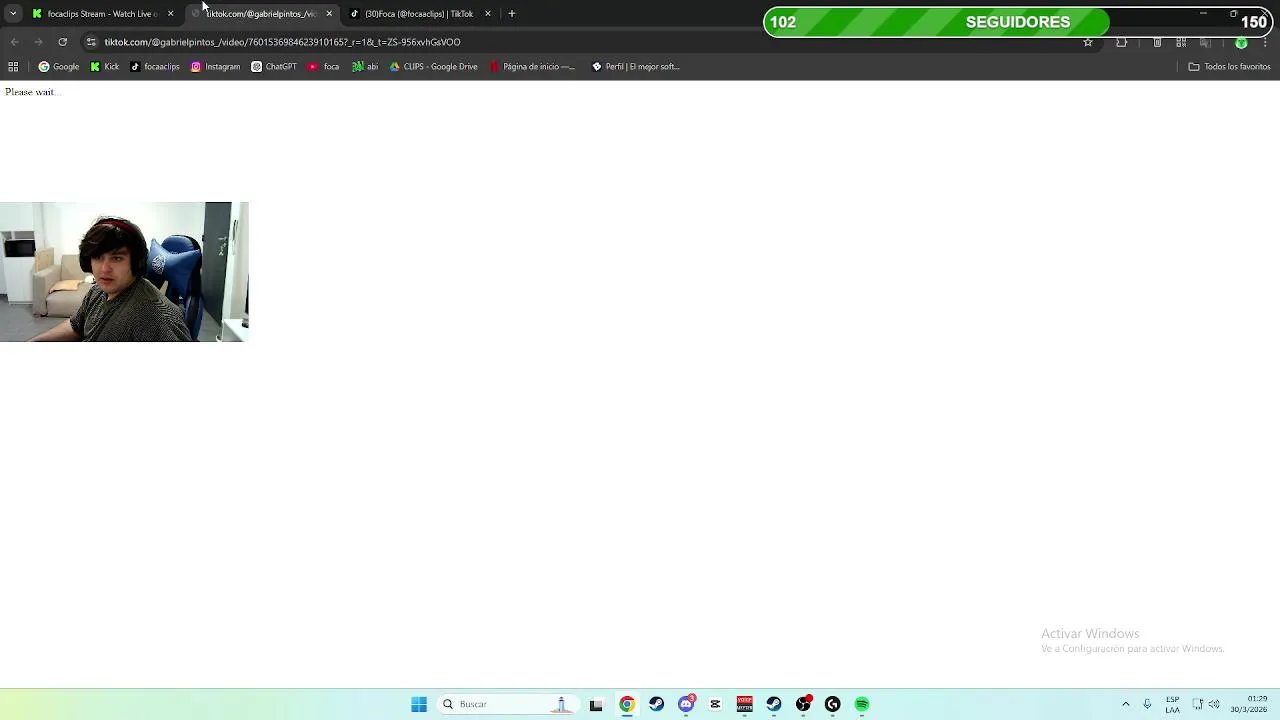The image size is (1280, 720).
Task: Switch the ESP LAA keyboard language
Action: pyautogui.click(x=1172, y=704)
